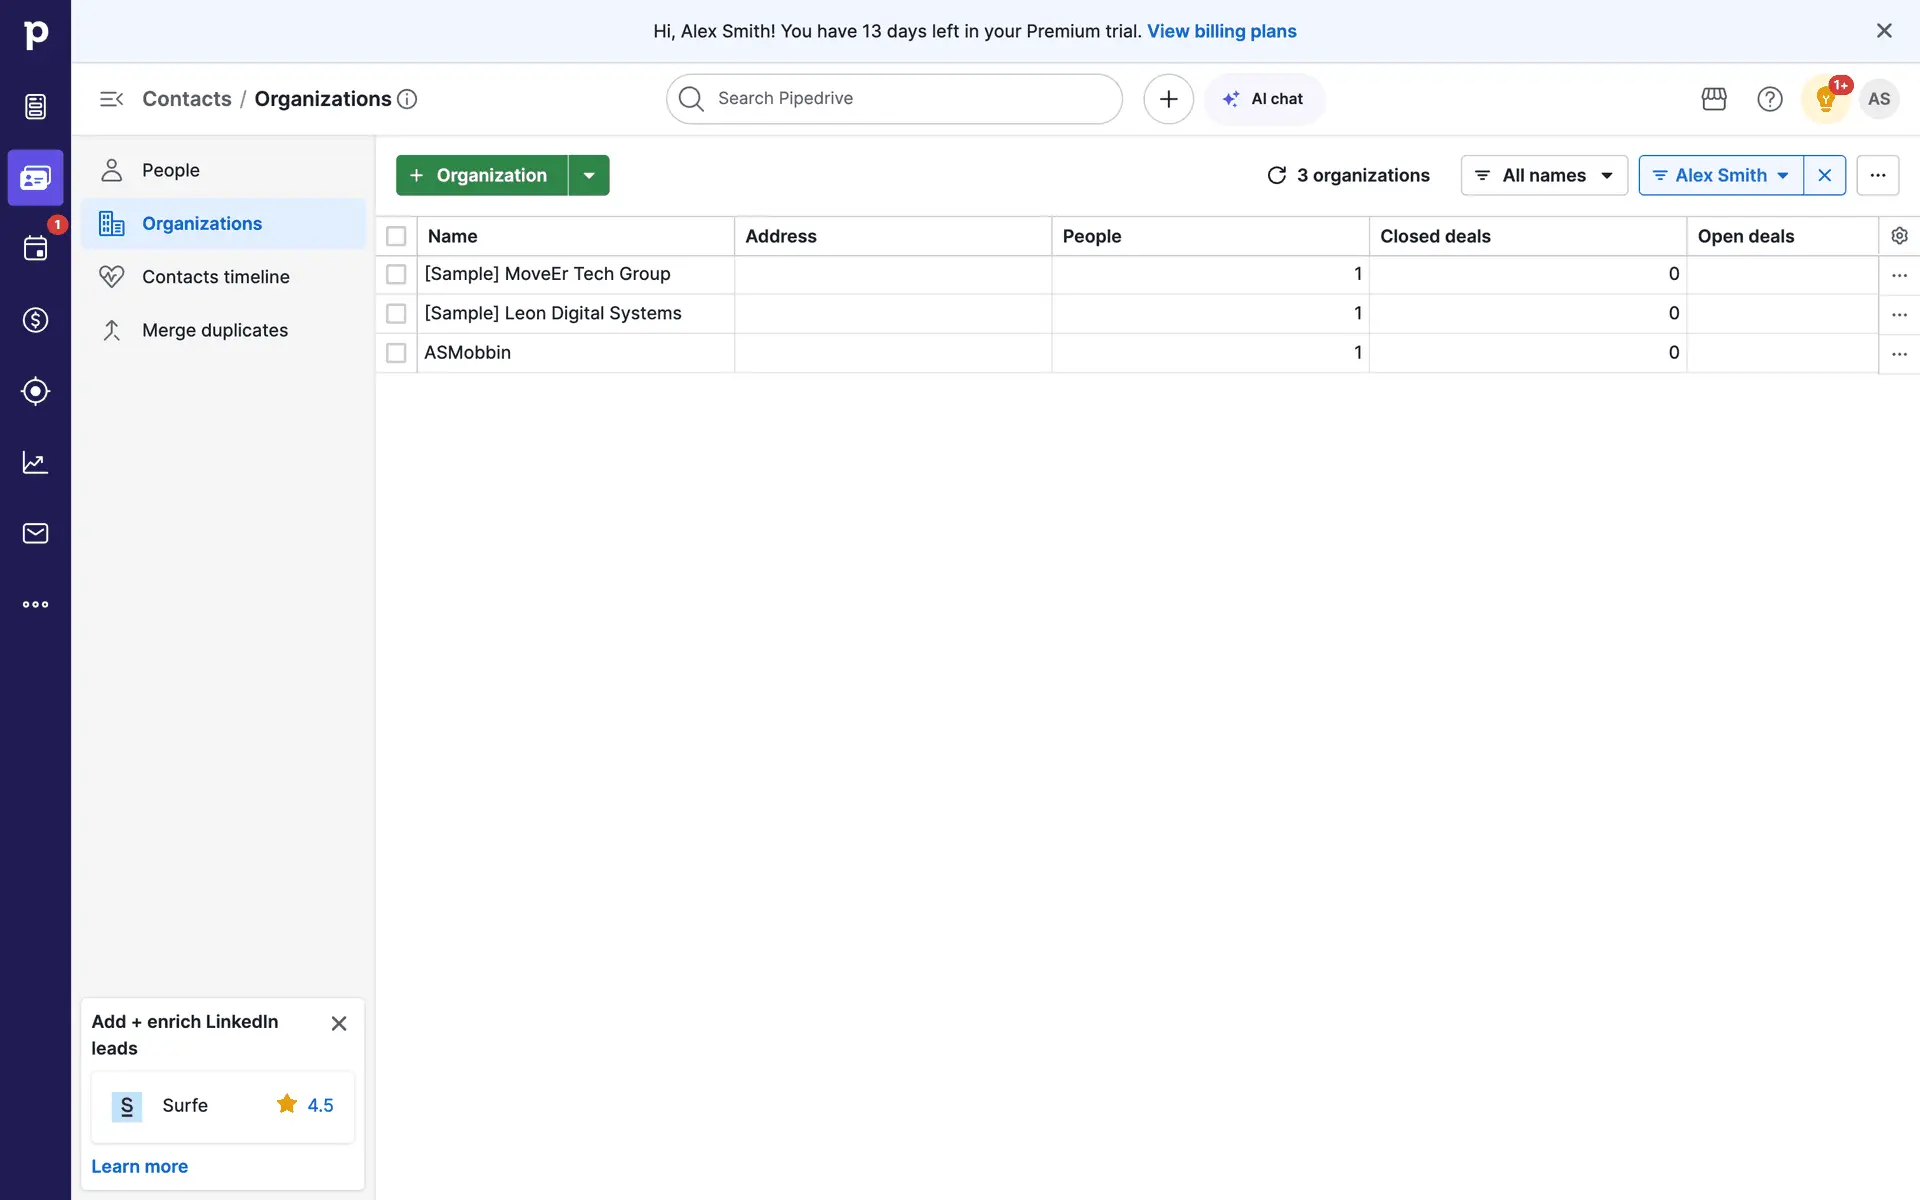The width and height of the screenshot is (1920, 1200).
Task: Open the Activities calendar icon
Action: click(x=35, y=249)
